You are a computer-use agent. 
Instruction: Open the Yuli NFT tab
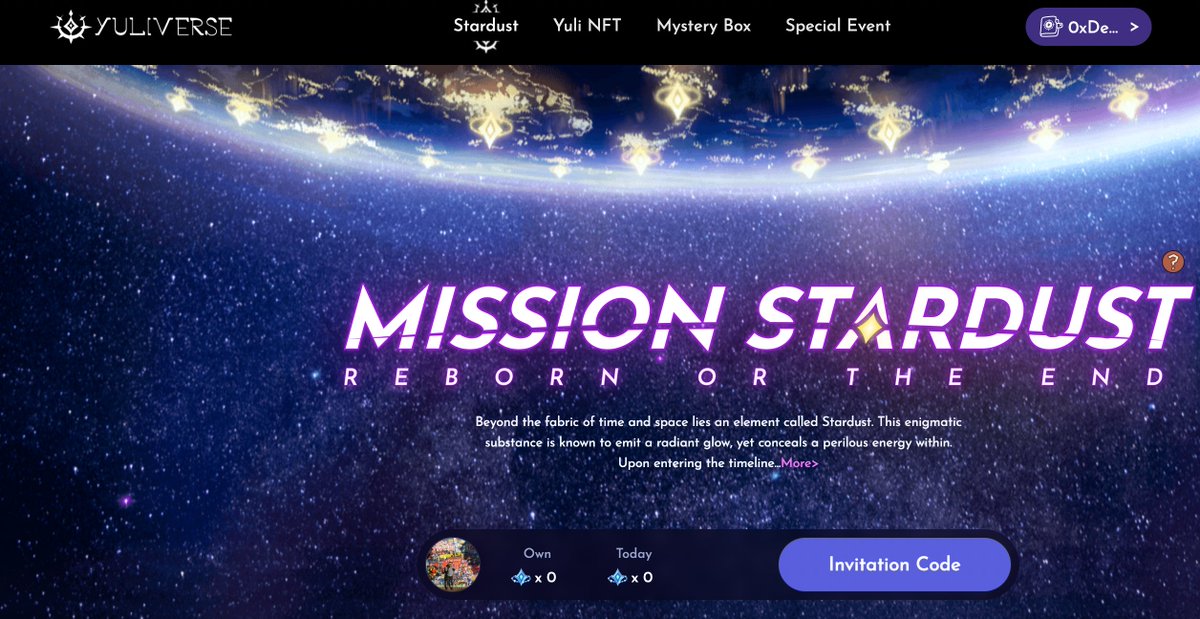[x=587, y=25]
